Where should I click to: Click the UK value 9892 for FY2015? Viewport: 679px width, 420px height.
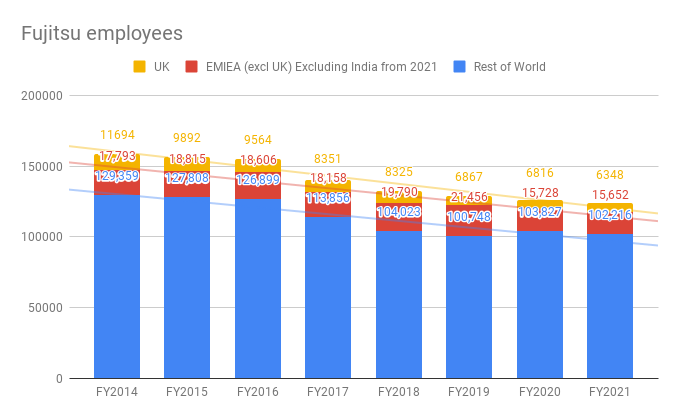(187, 138)
